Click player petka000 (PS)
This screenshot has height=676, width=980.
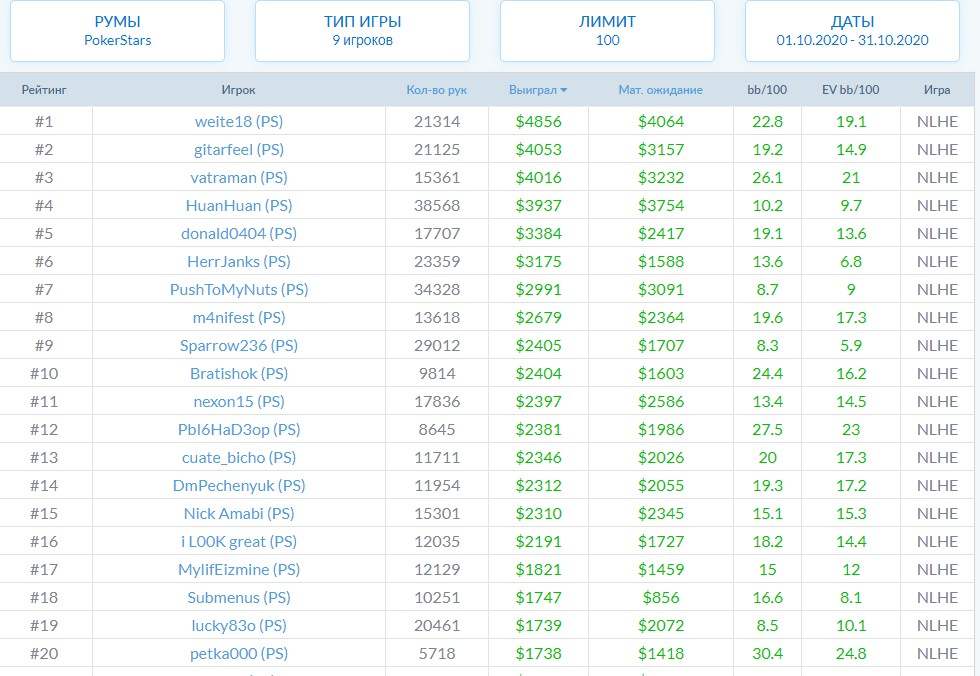tap(239, 653)
